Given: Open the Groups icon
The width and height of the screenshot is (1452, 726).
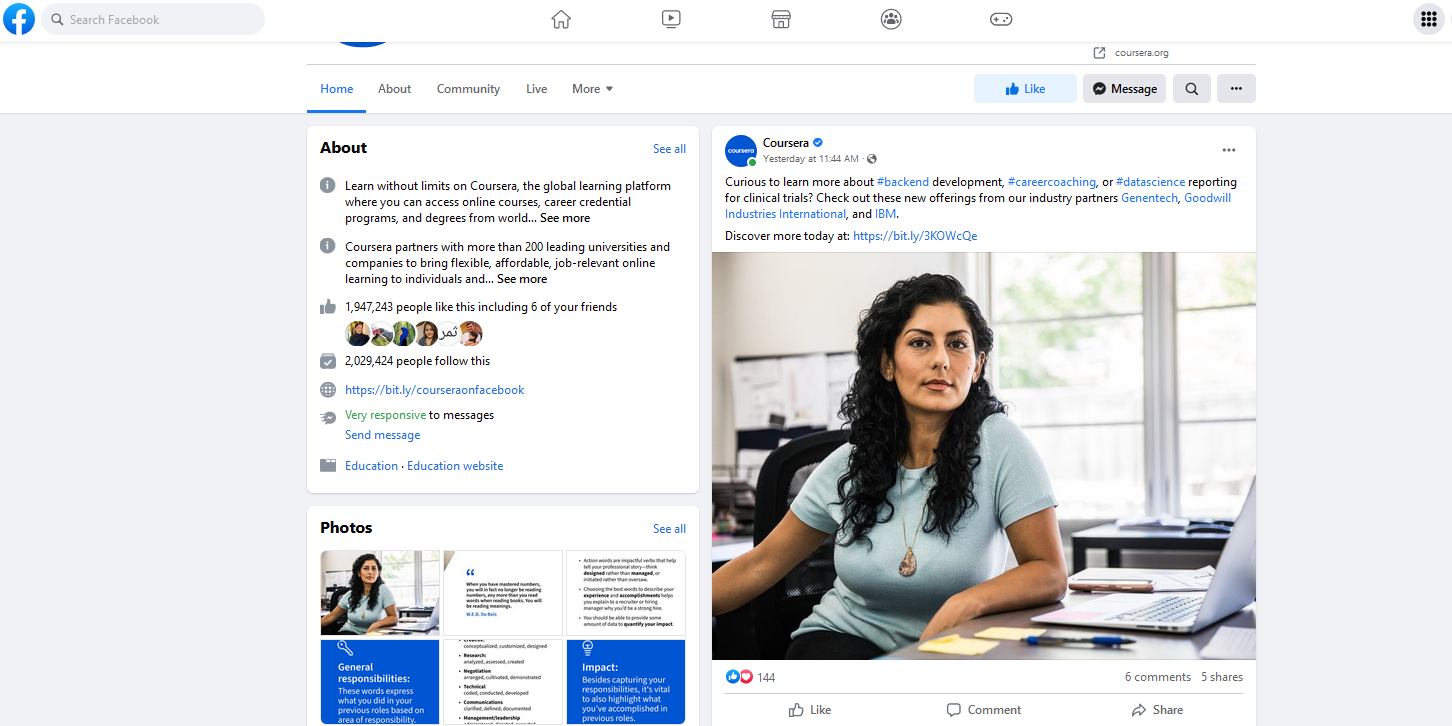Looking at the screenshot, I should (x=891, y=19).
